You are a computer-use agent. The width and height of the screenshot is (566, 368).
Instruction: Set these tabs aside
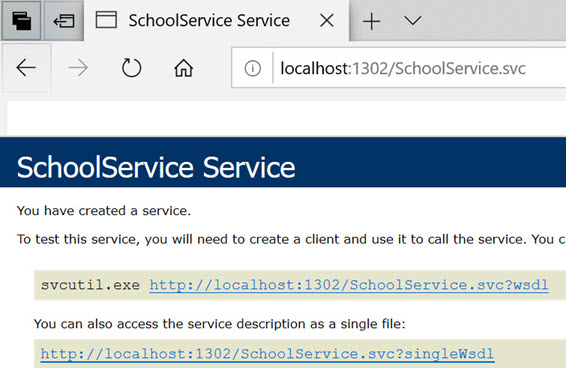click(x=64, y=21)
